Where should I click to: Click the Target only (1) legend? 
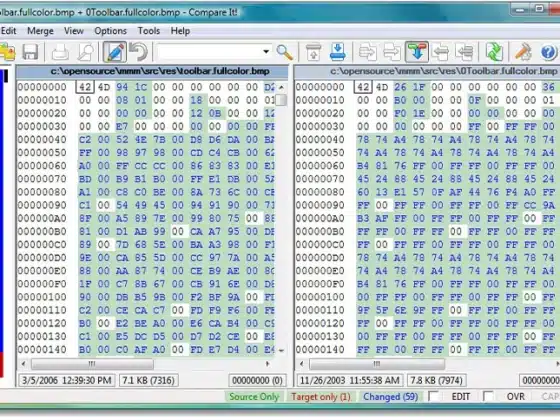click(x=320, y=397)
